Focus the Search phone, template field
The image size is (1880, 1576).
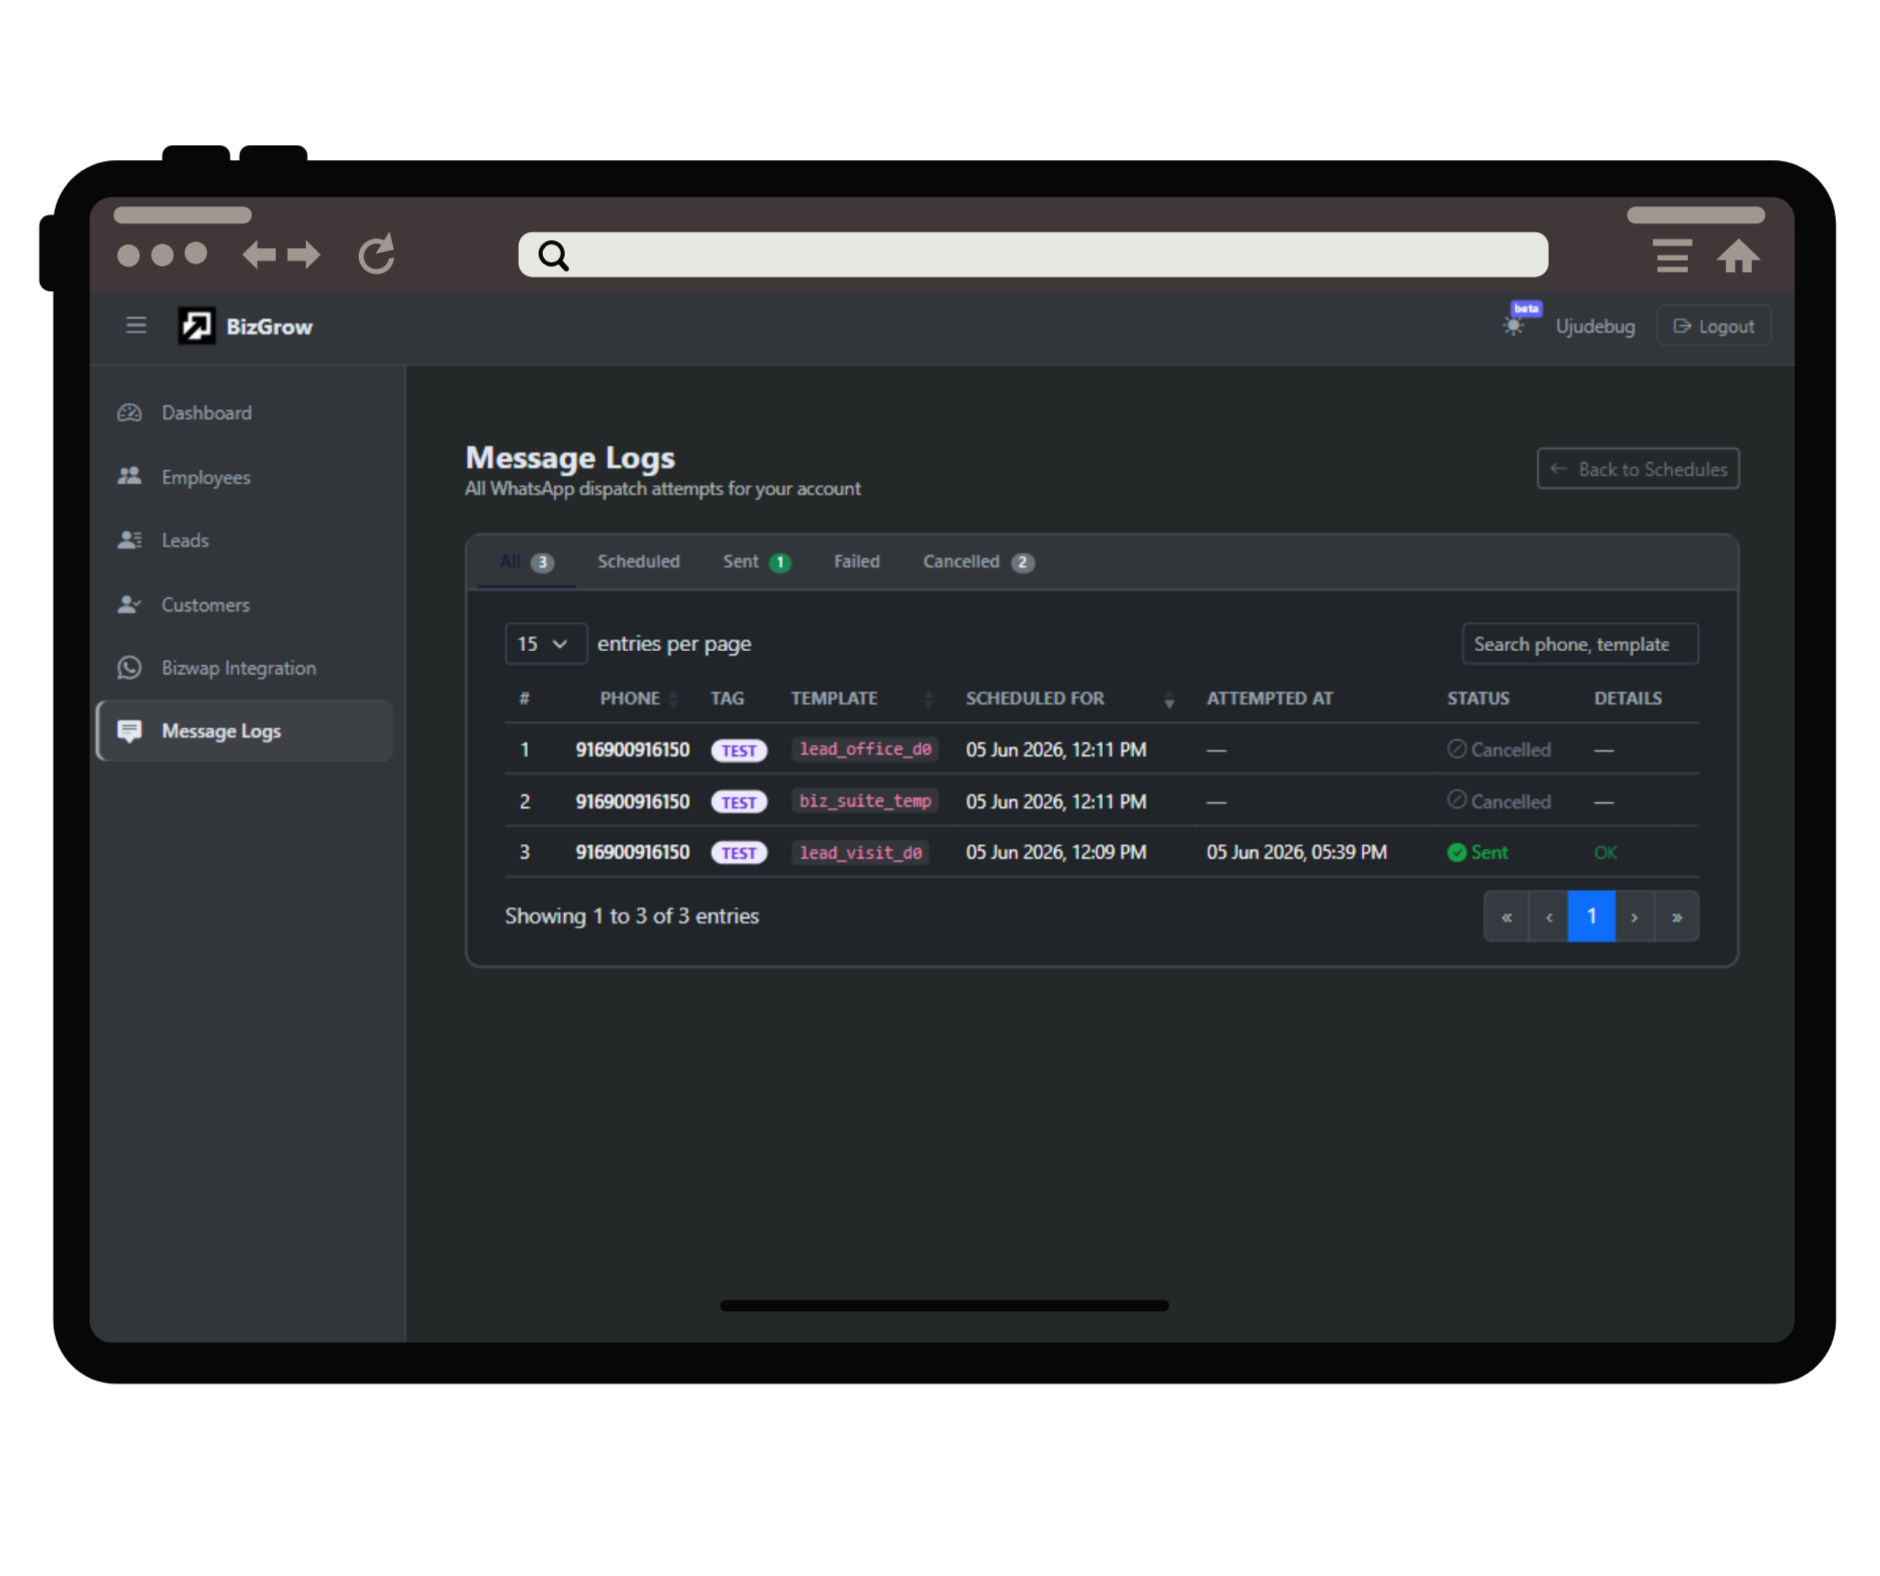click(1580, 644)
